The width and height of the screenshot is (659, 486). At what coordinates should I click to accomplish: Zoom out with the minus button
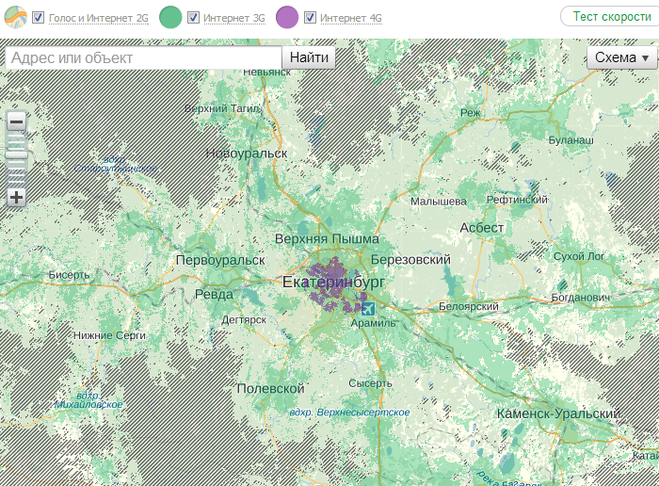16,122
